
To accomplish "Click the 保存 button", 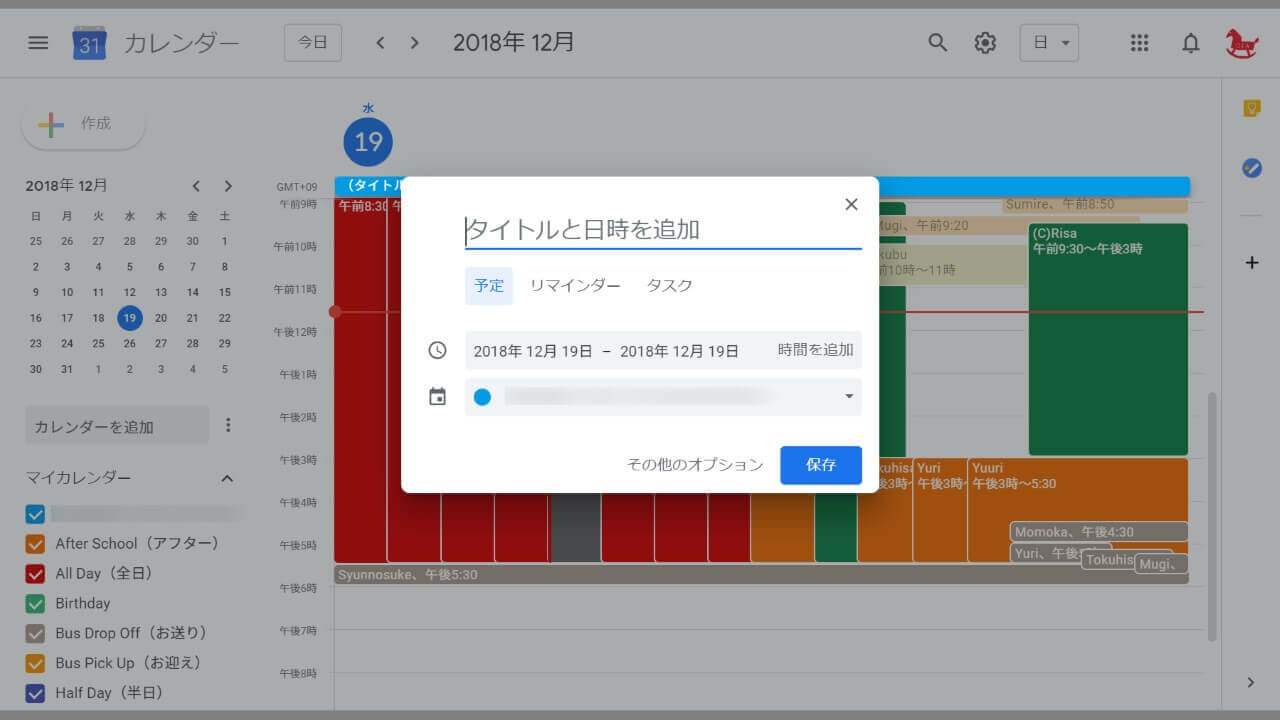I will (820, 465).
